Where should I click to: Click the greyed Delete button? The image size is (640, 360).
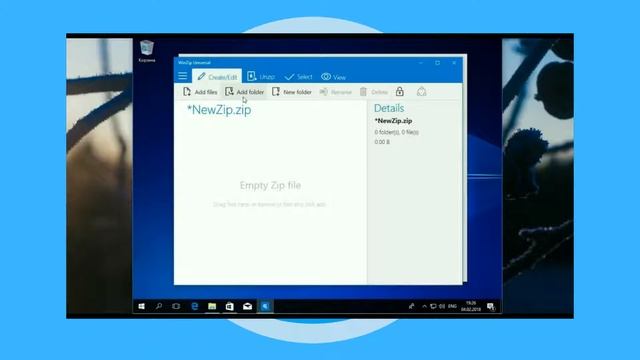coord(373,92)
